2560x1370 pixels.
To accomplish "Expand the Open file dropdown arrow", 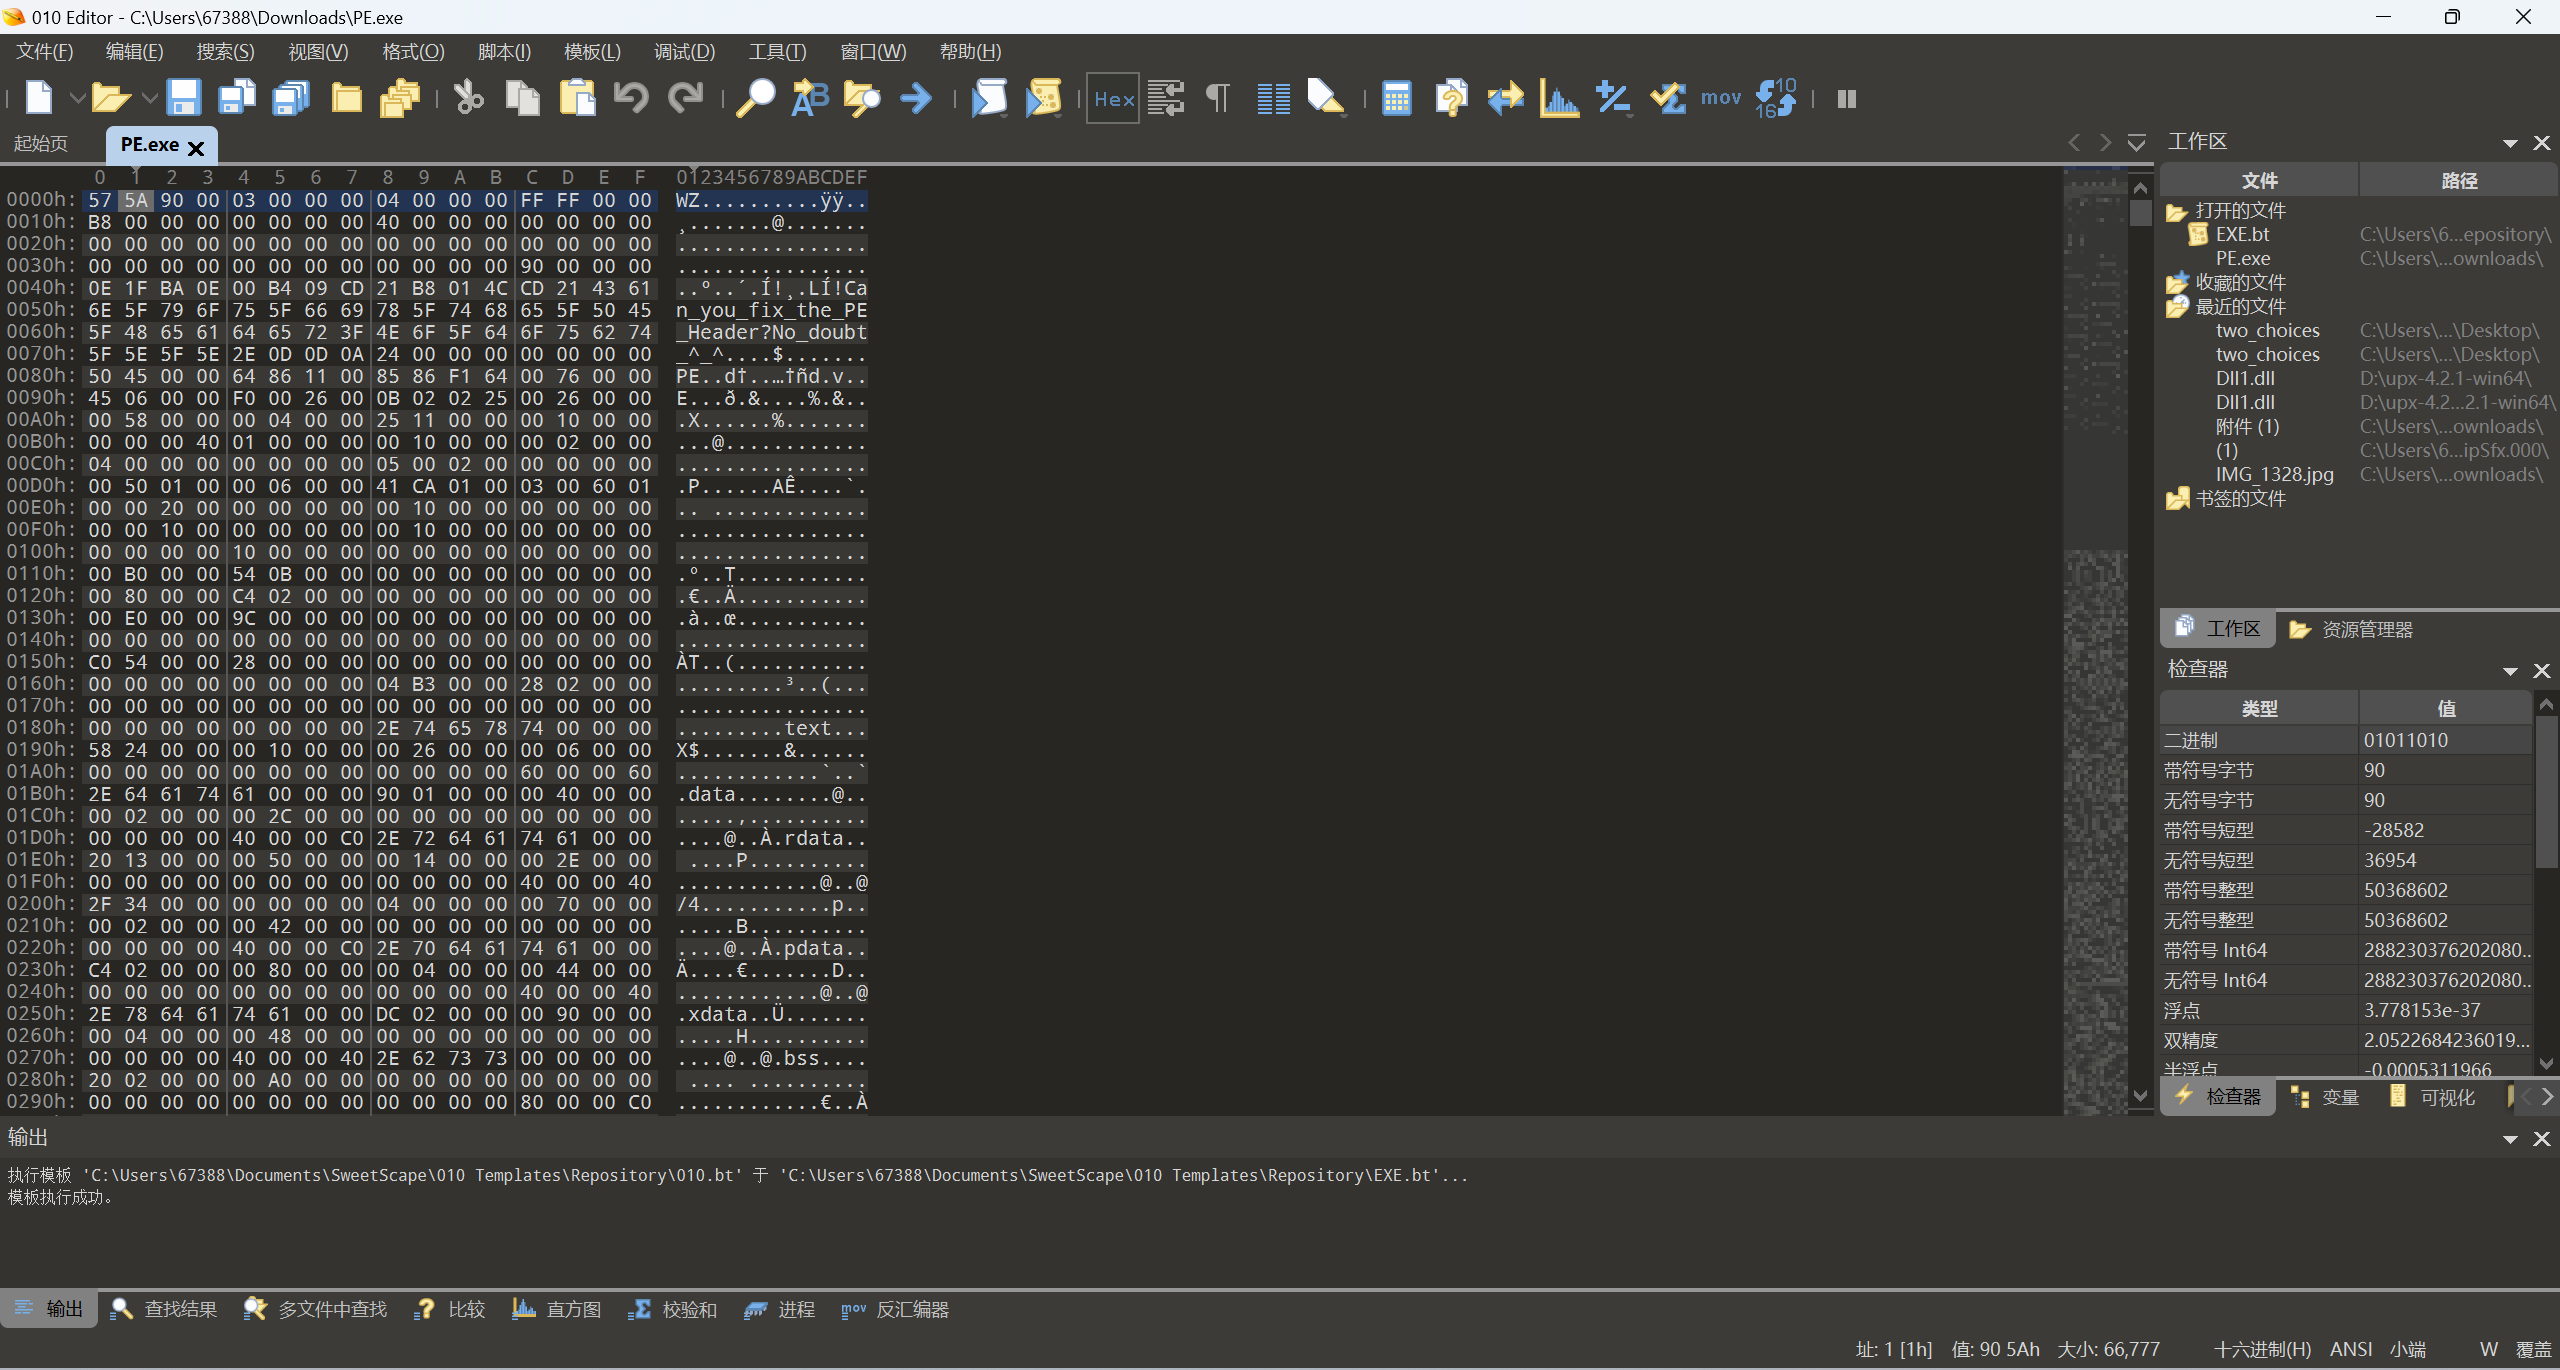I will tap(149, 98).
